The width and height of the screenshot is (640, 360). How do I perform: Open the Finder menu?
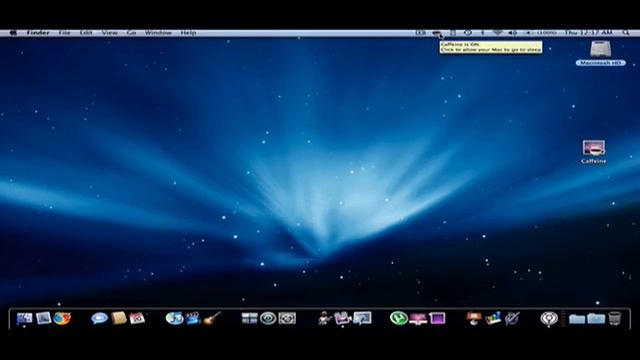click(38, 33)
